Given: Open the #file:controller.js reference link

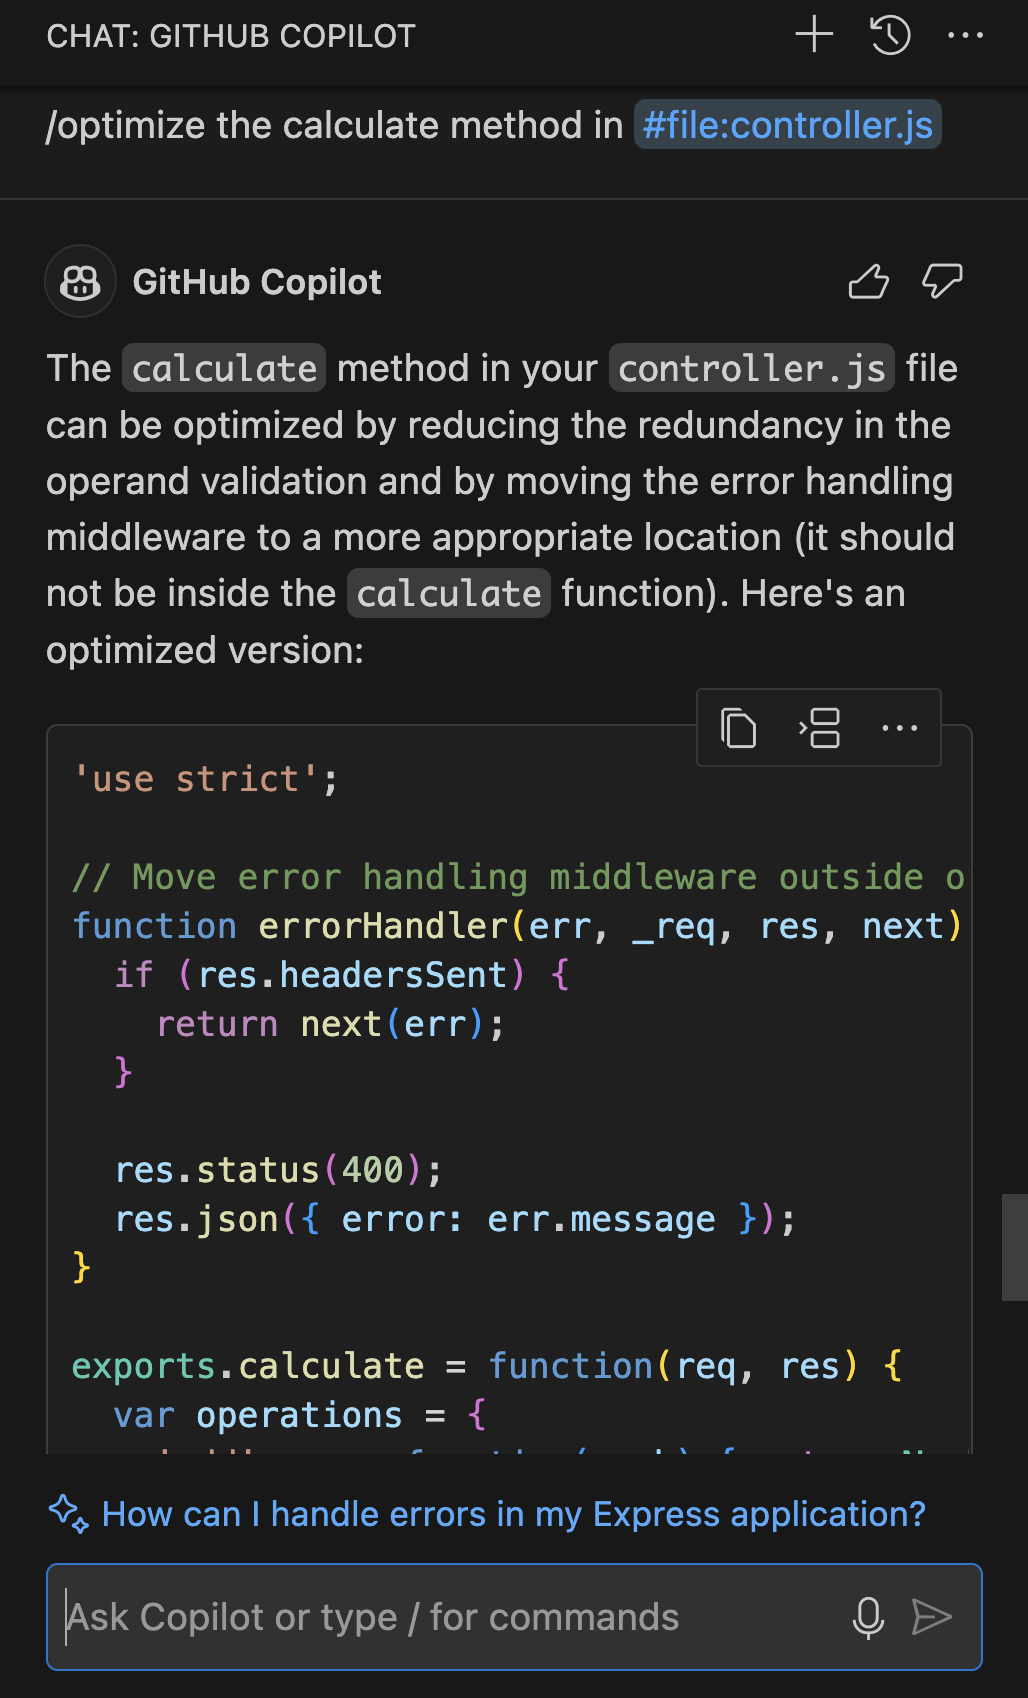Looking at the screenshot, I should click(788, 125).
